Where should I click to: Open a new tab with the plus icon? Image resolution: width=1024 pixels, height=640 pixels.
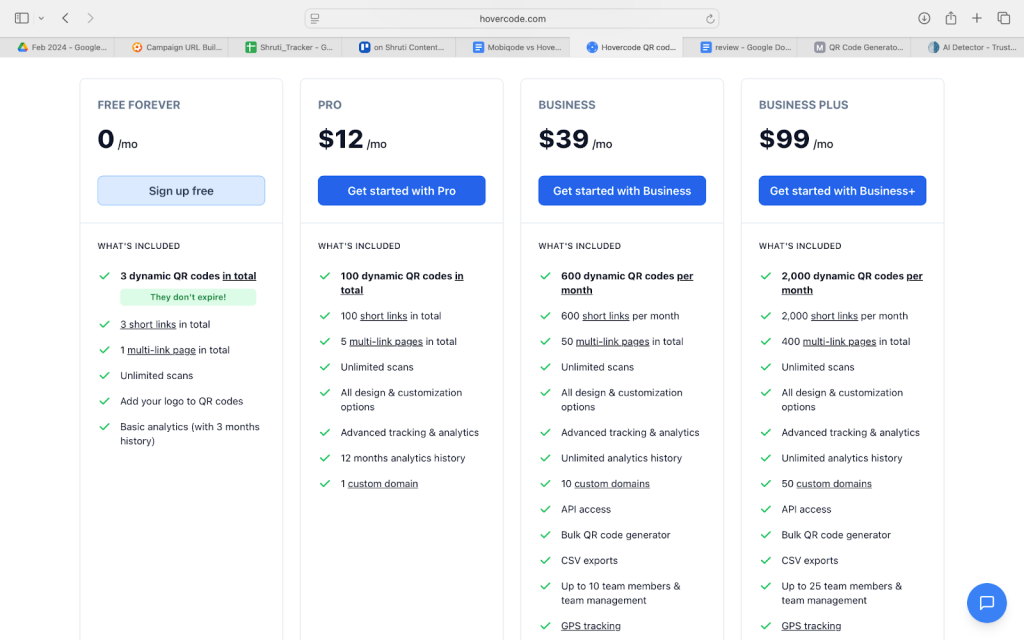coord(977,18)
